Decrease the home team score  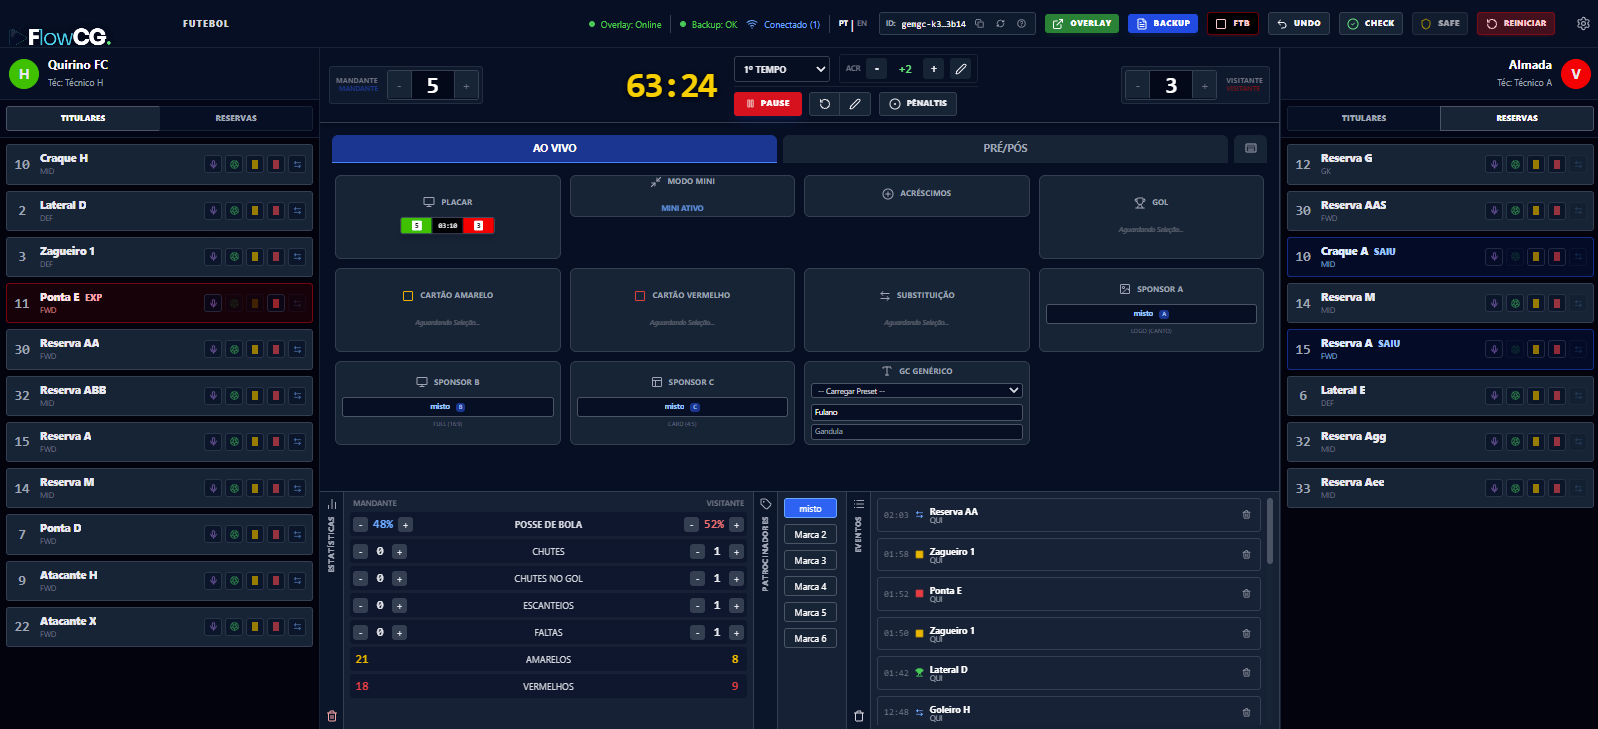(399, 86)
